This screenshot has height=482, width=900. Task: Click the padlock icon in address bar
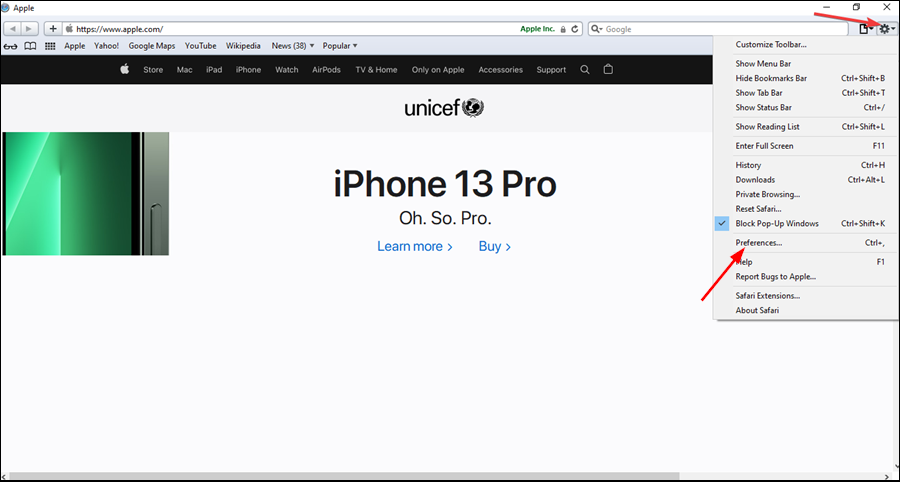click(563, 29)
